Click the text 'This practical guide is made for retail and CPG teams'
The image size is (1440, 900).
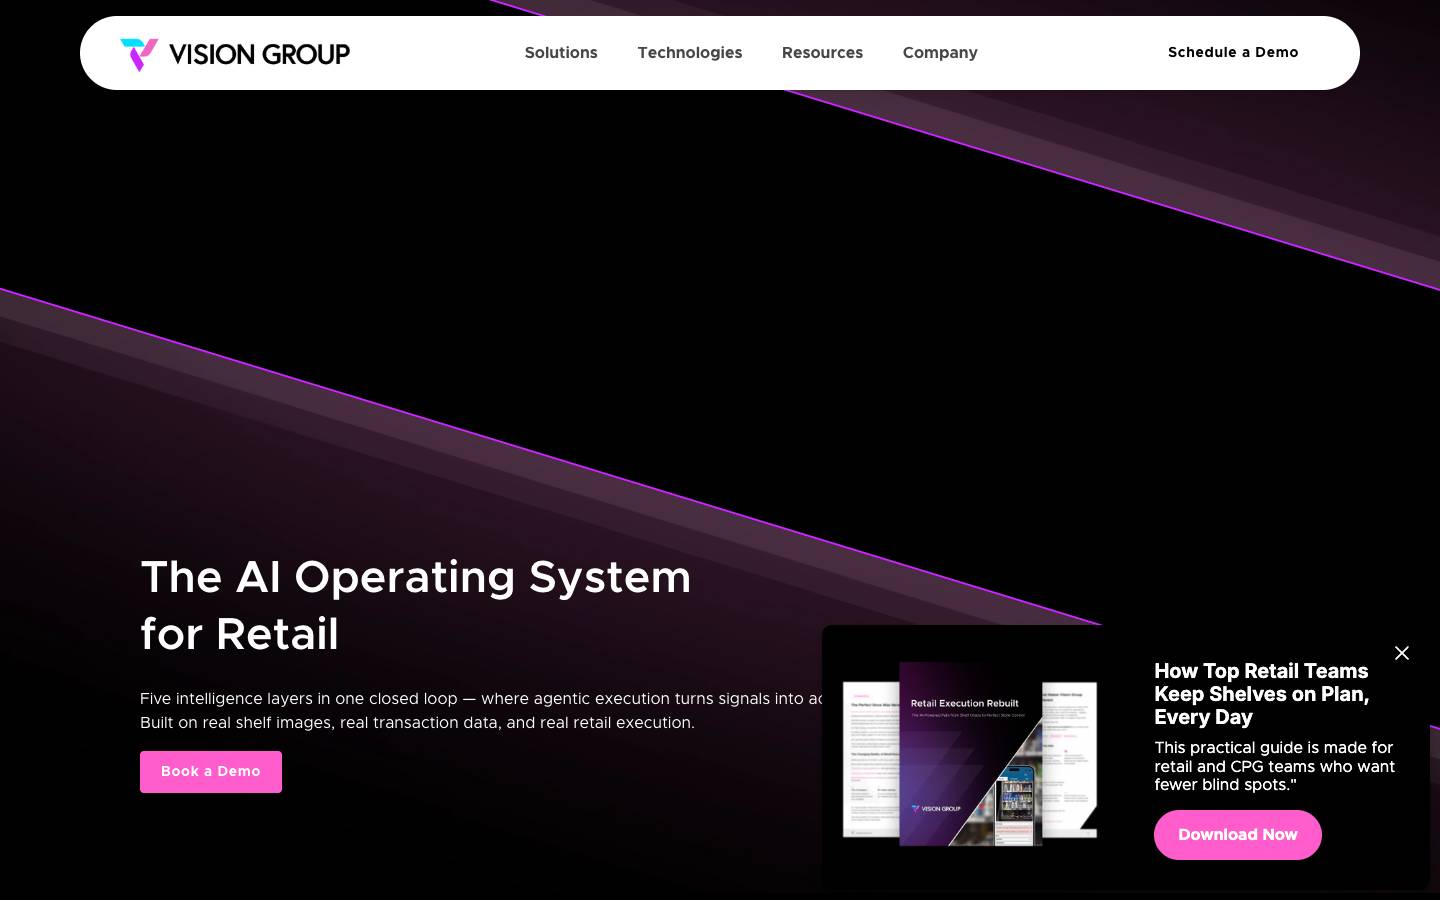tap(1275, 766)
